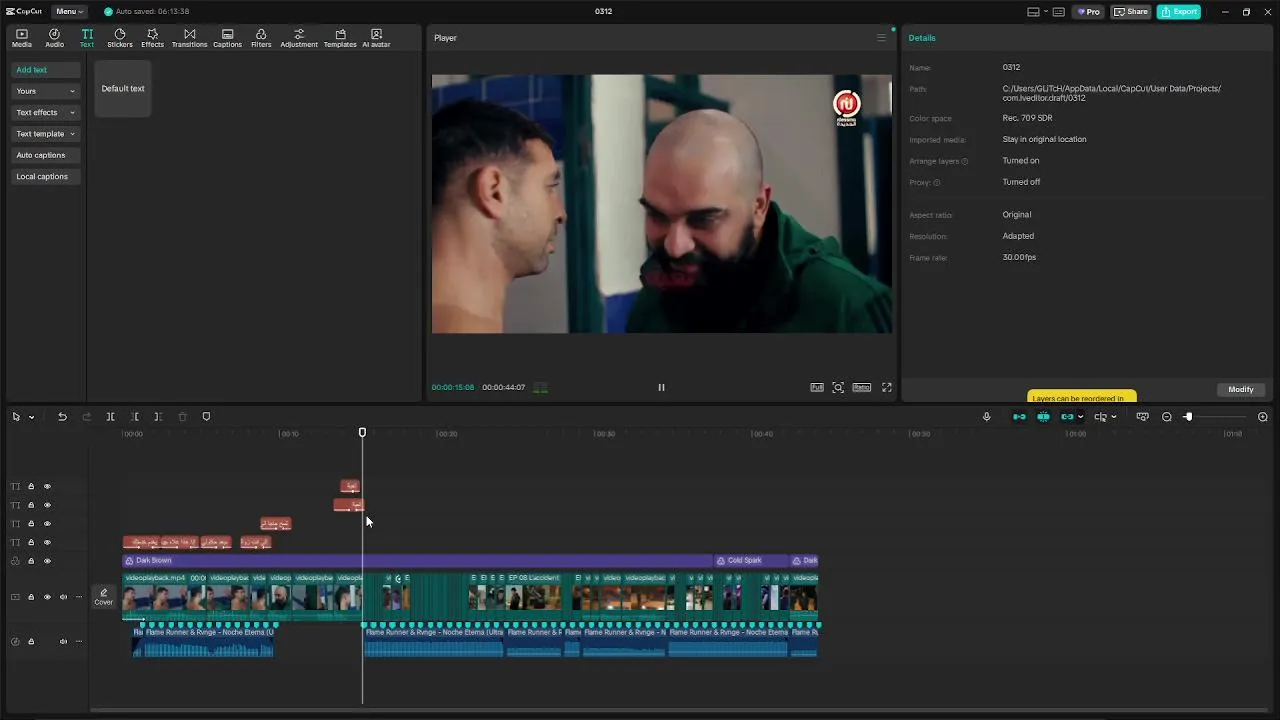Open the Captions tab
The height and width of the screenshot is (720, 1280).
(227, 38)
